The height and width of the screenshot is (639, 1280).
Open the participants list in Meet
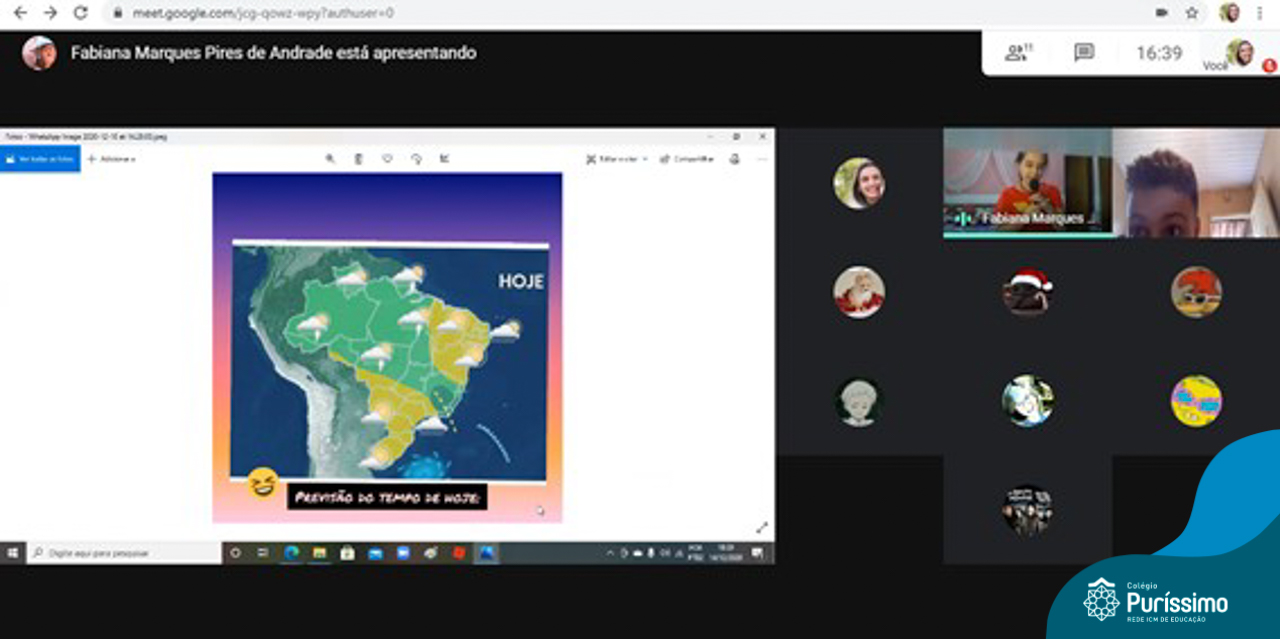[x=1018, y=53]
